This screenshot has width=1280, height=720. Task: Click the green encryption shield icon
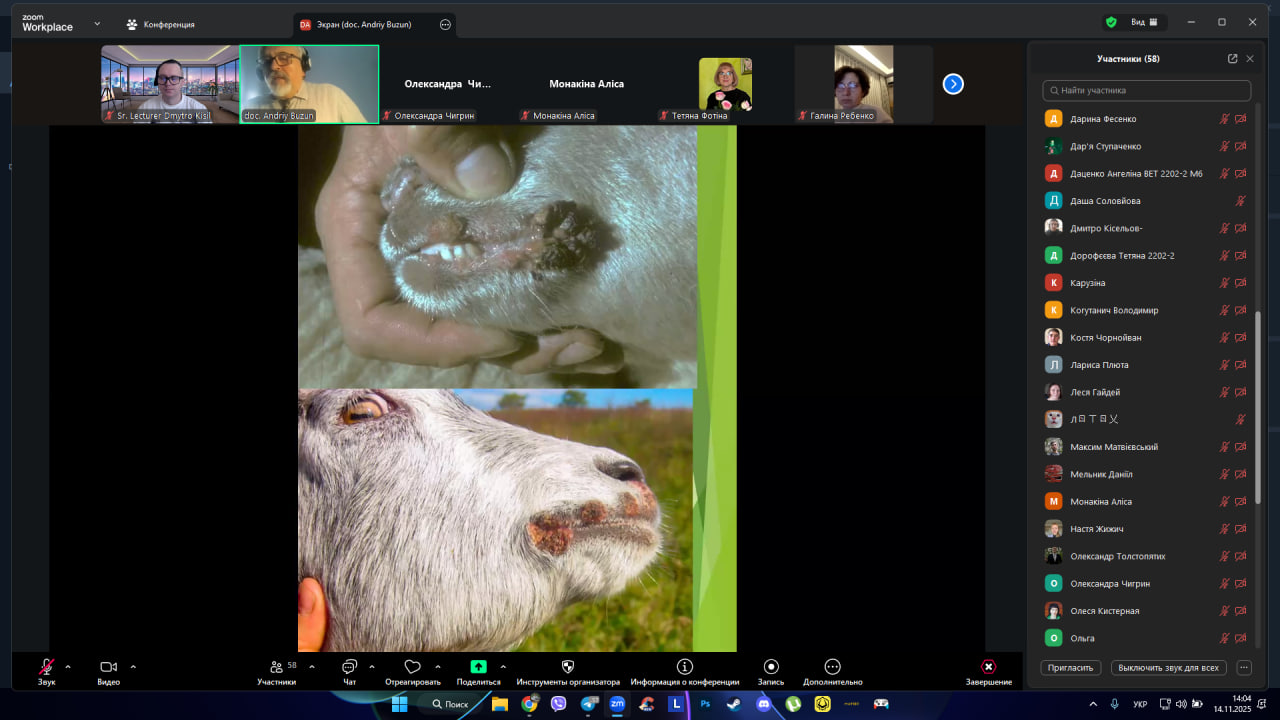[1111, 22]
